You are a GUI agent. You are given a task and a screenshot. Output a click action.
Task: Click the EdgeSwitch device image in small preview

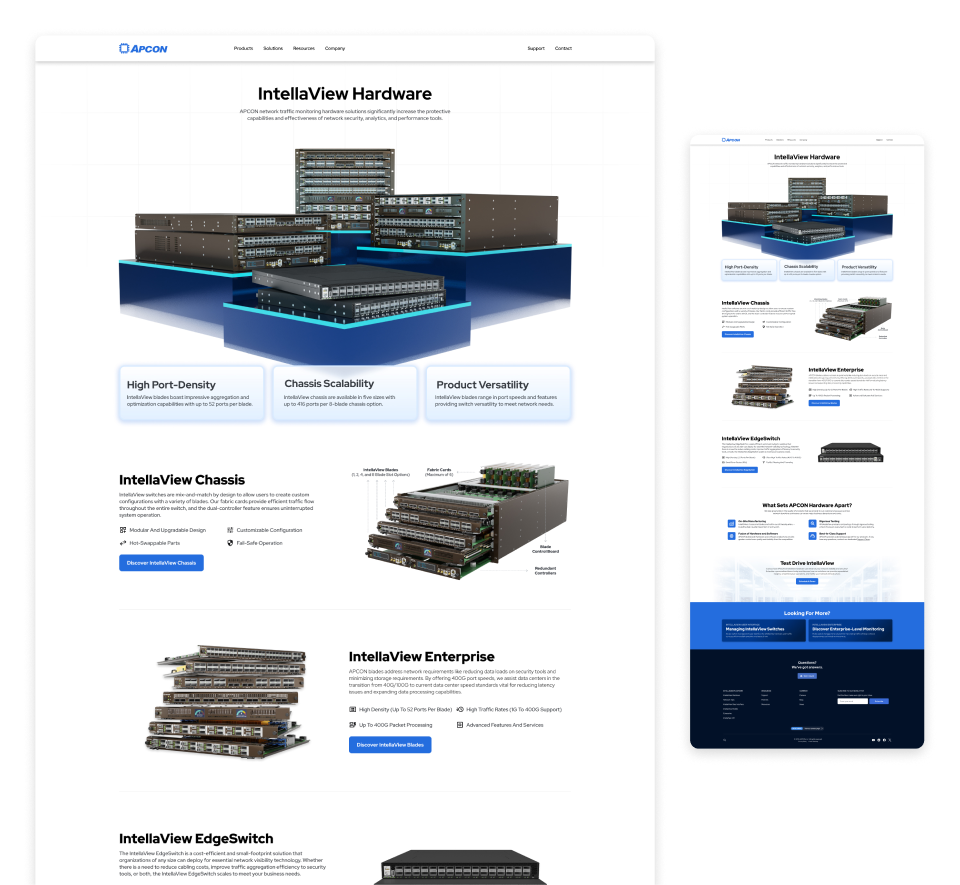pyautogui.click(x=851, y=453)
